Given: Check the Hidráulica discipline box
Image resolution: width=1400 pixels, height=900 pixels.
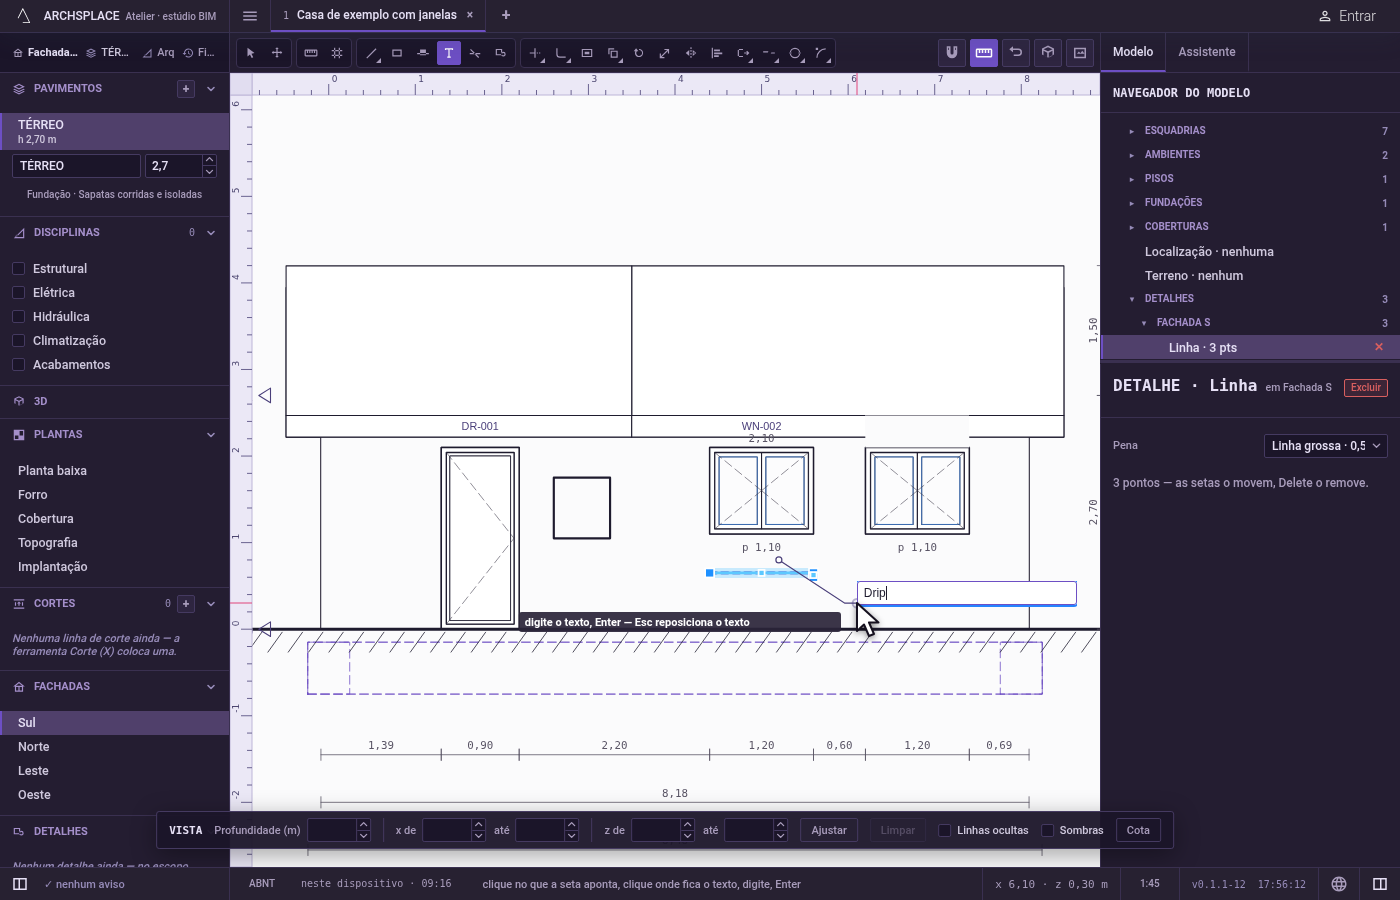Looking at the screenshot, I should click(18, 317).
